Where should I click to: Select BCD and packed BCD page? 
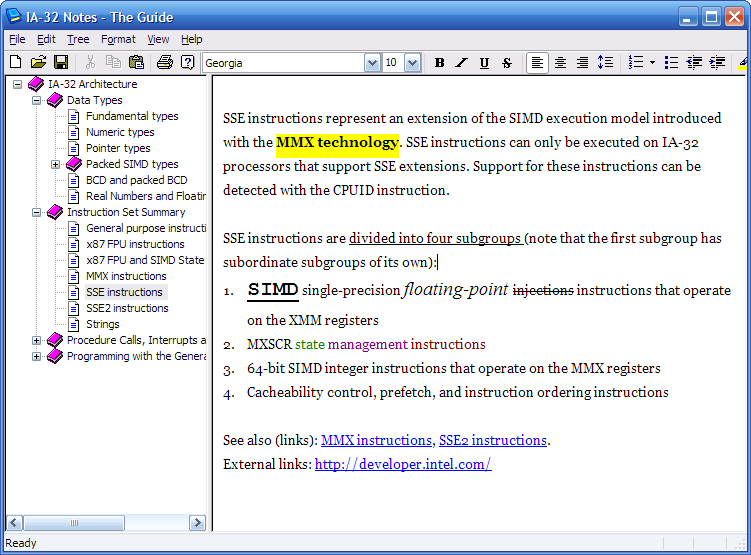137,180
